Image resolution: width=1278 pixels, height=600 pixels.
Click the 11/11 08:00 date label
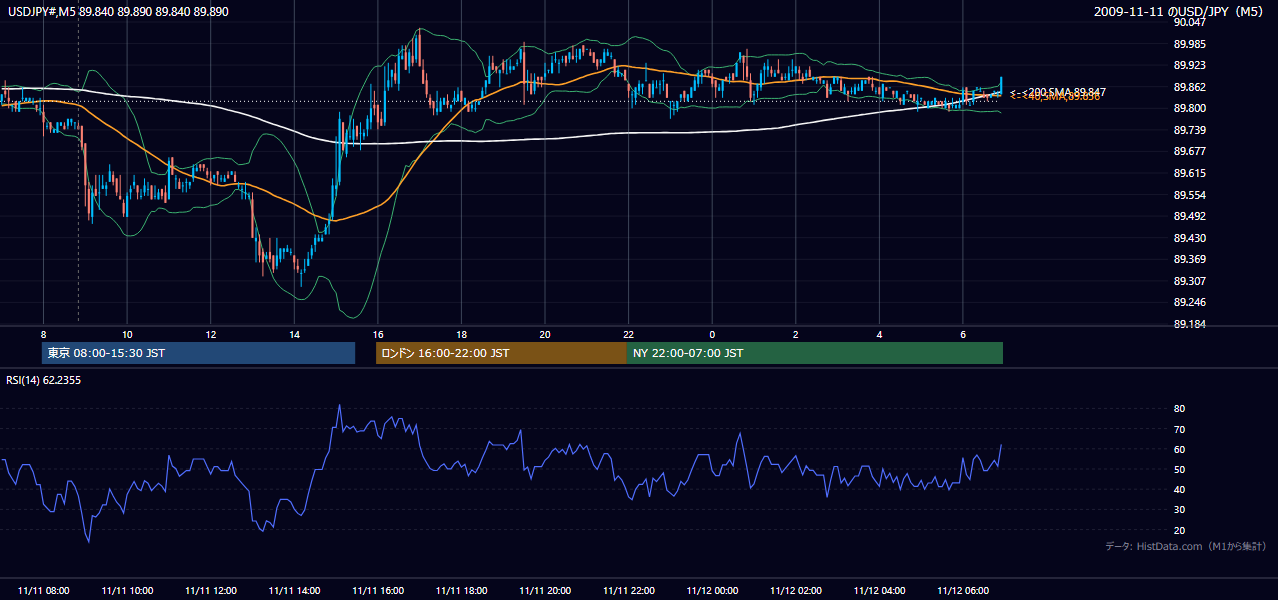tap(44, 591)
